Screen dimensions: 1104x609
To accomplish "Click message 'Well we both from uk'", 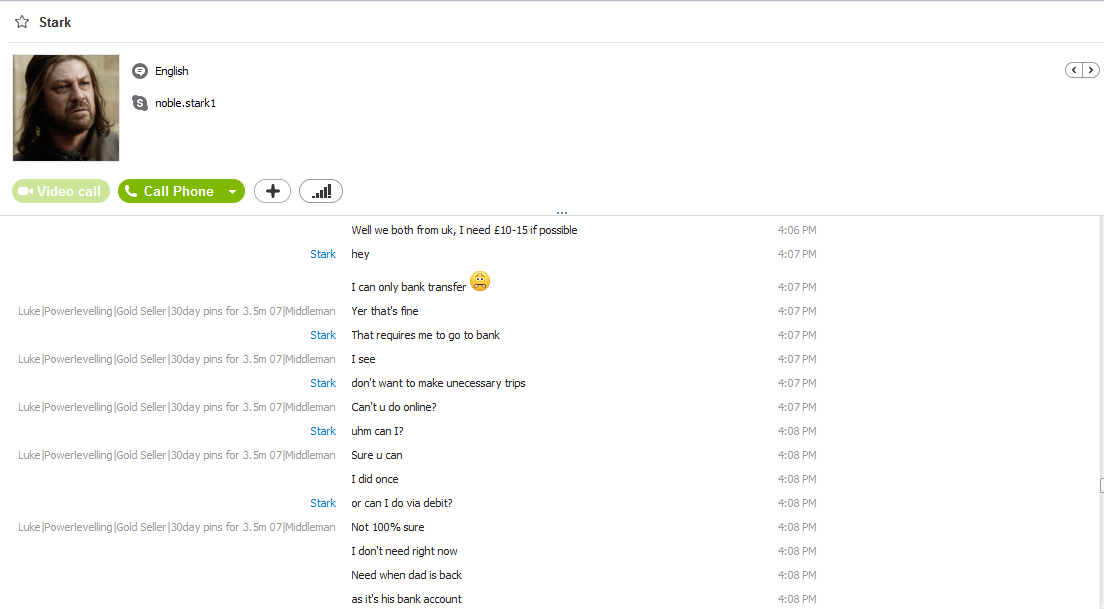I will click(x=464, y=230).
